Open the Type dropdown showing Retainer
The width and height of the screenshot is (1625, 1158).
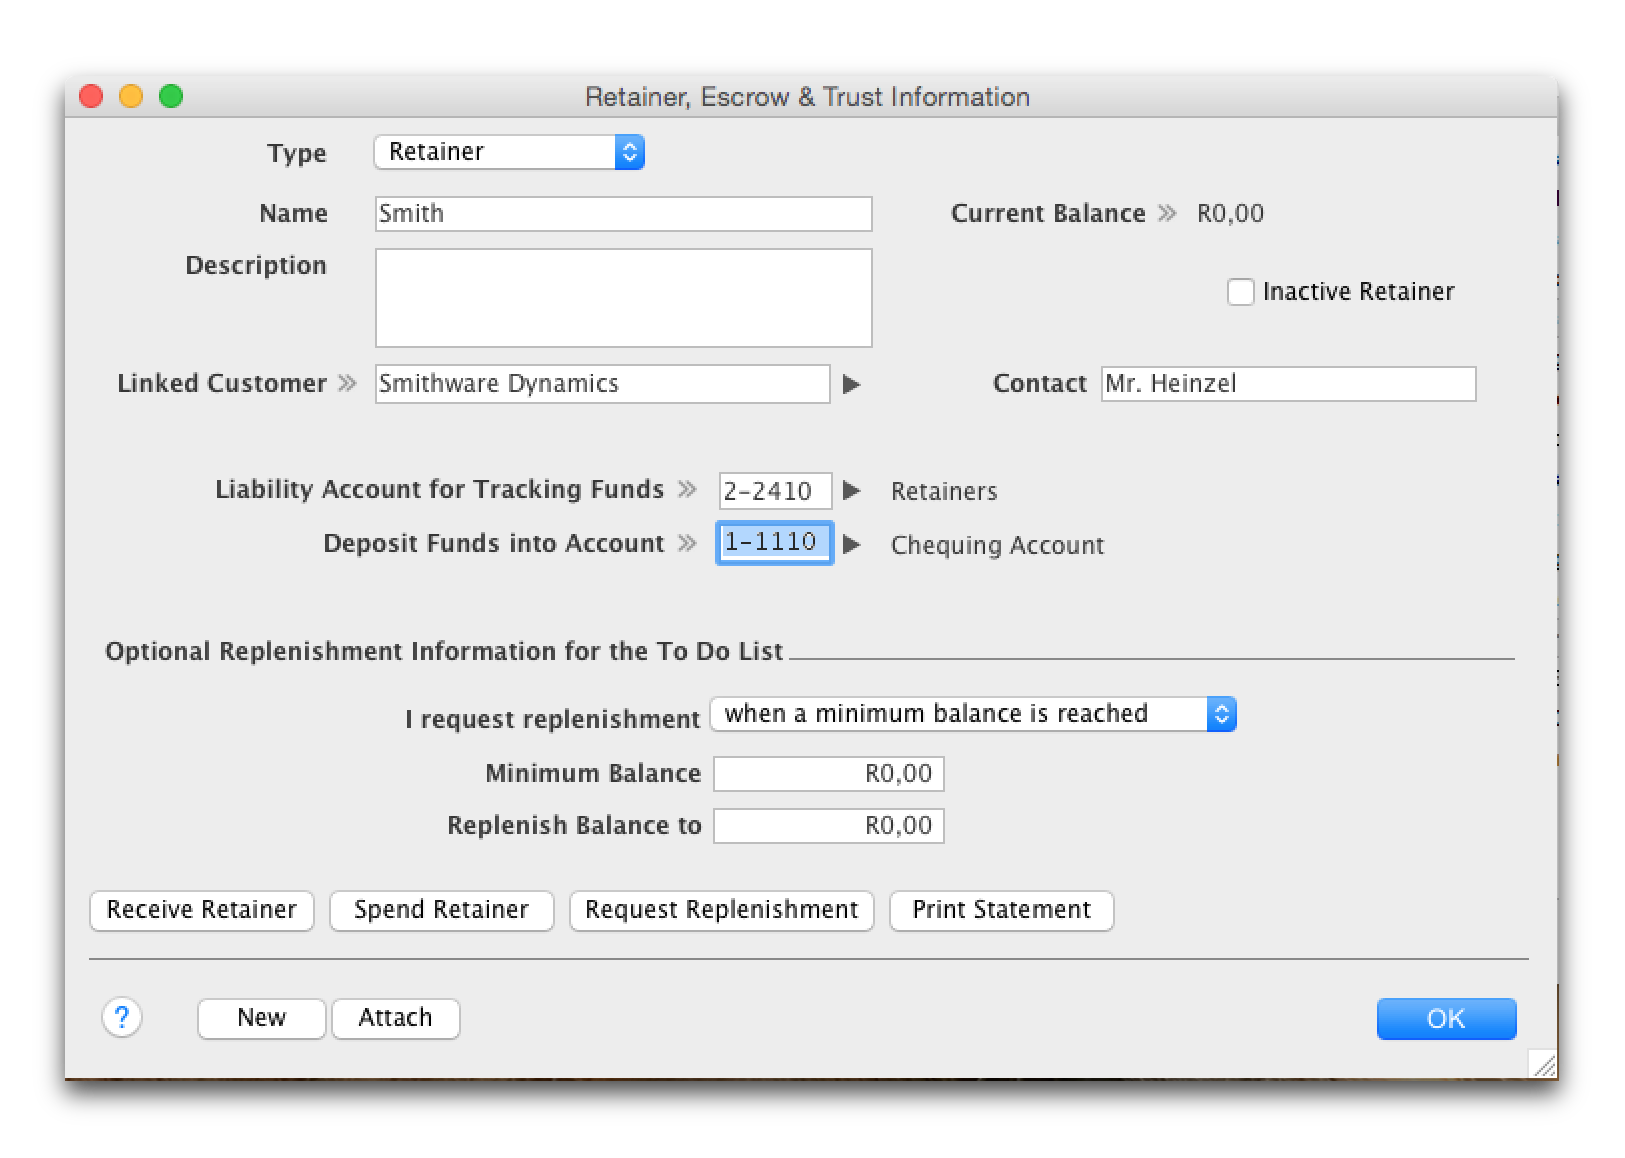click(509, 152)
